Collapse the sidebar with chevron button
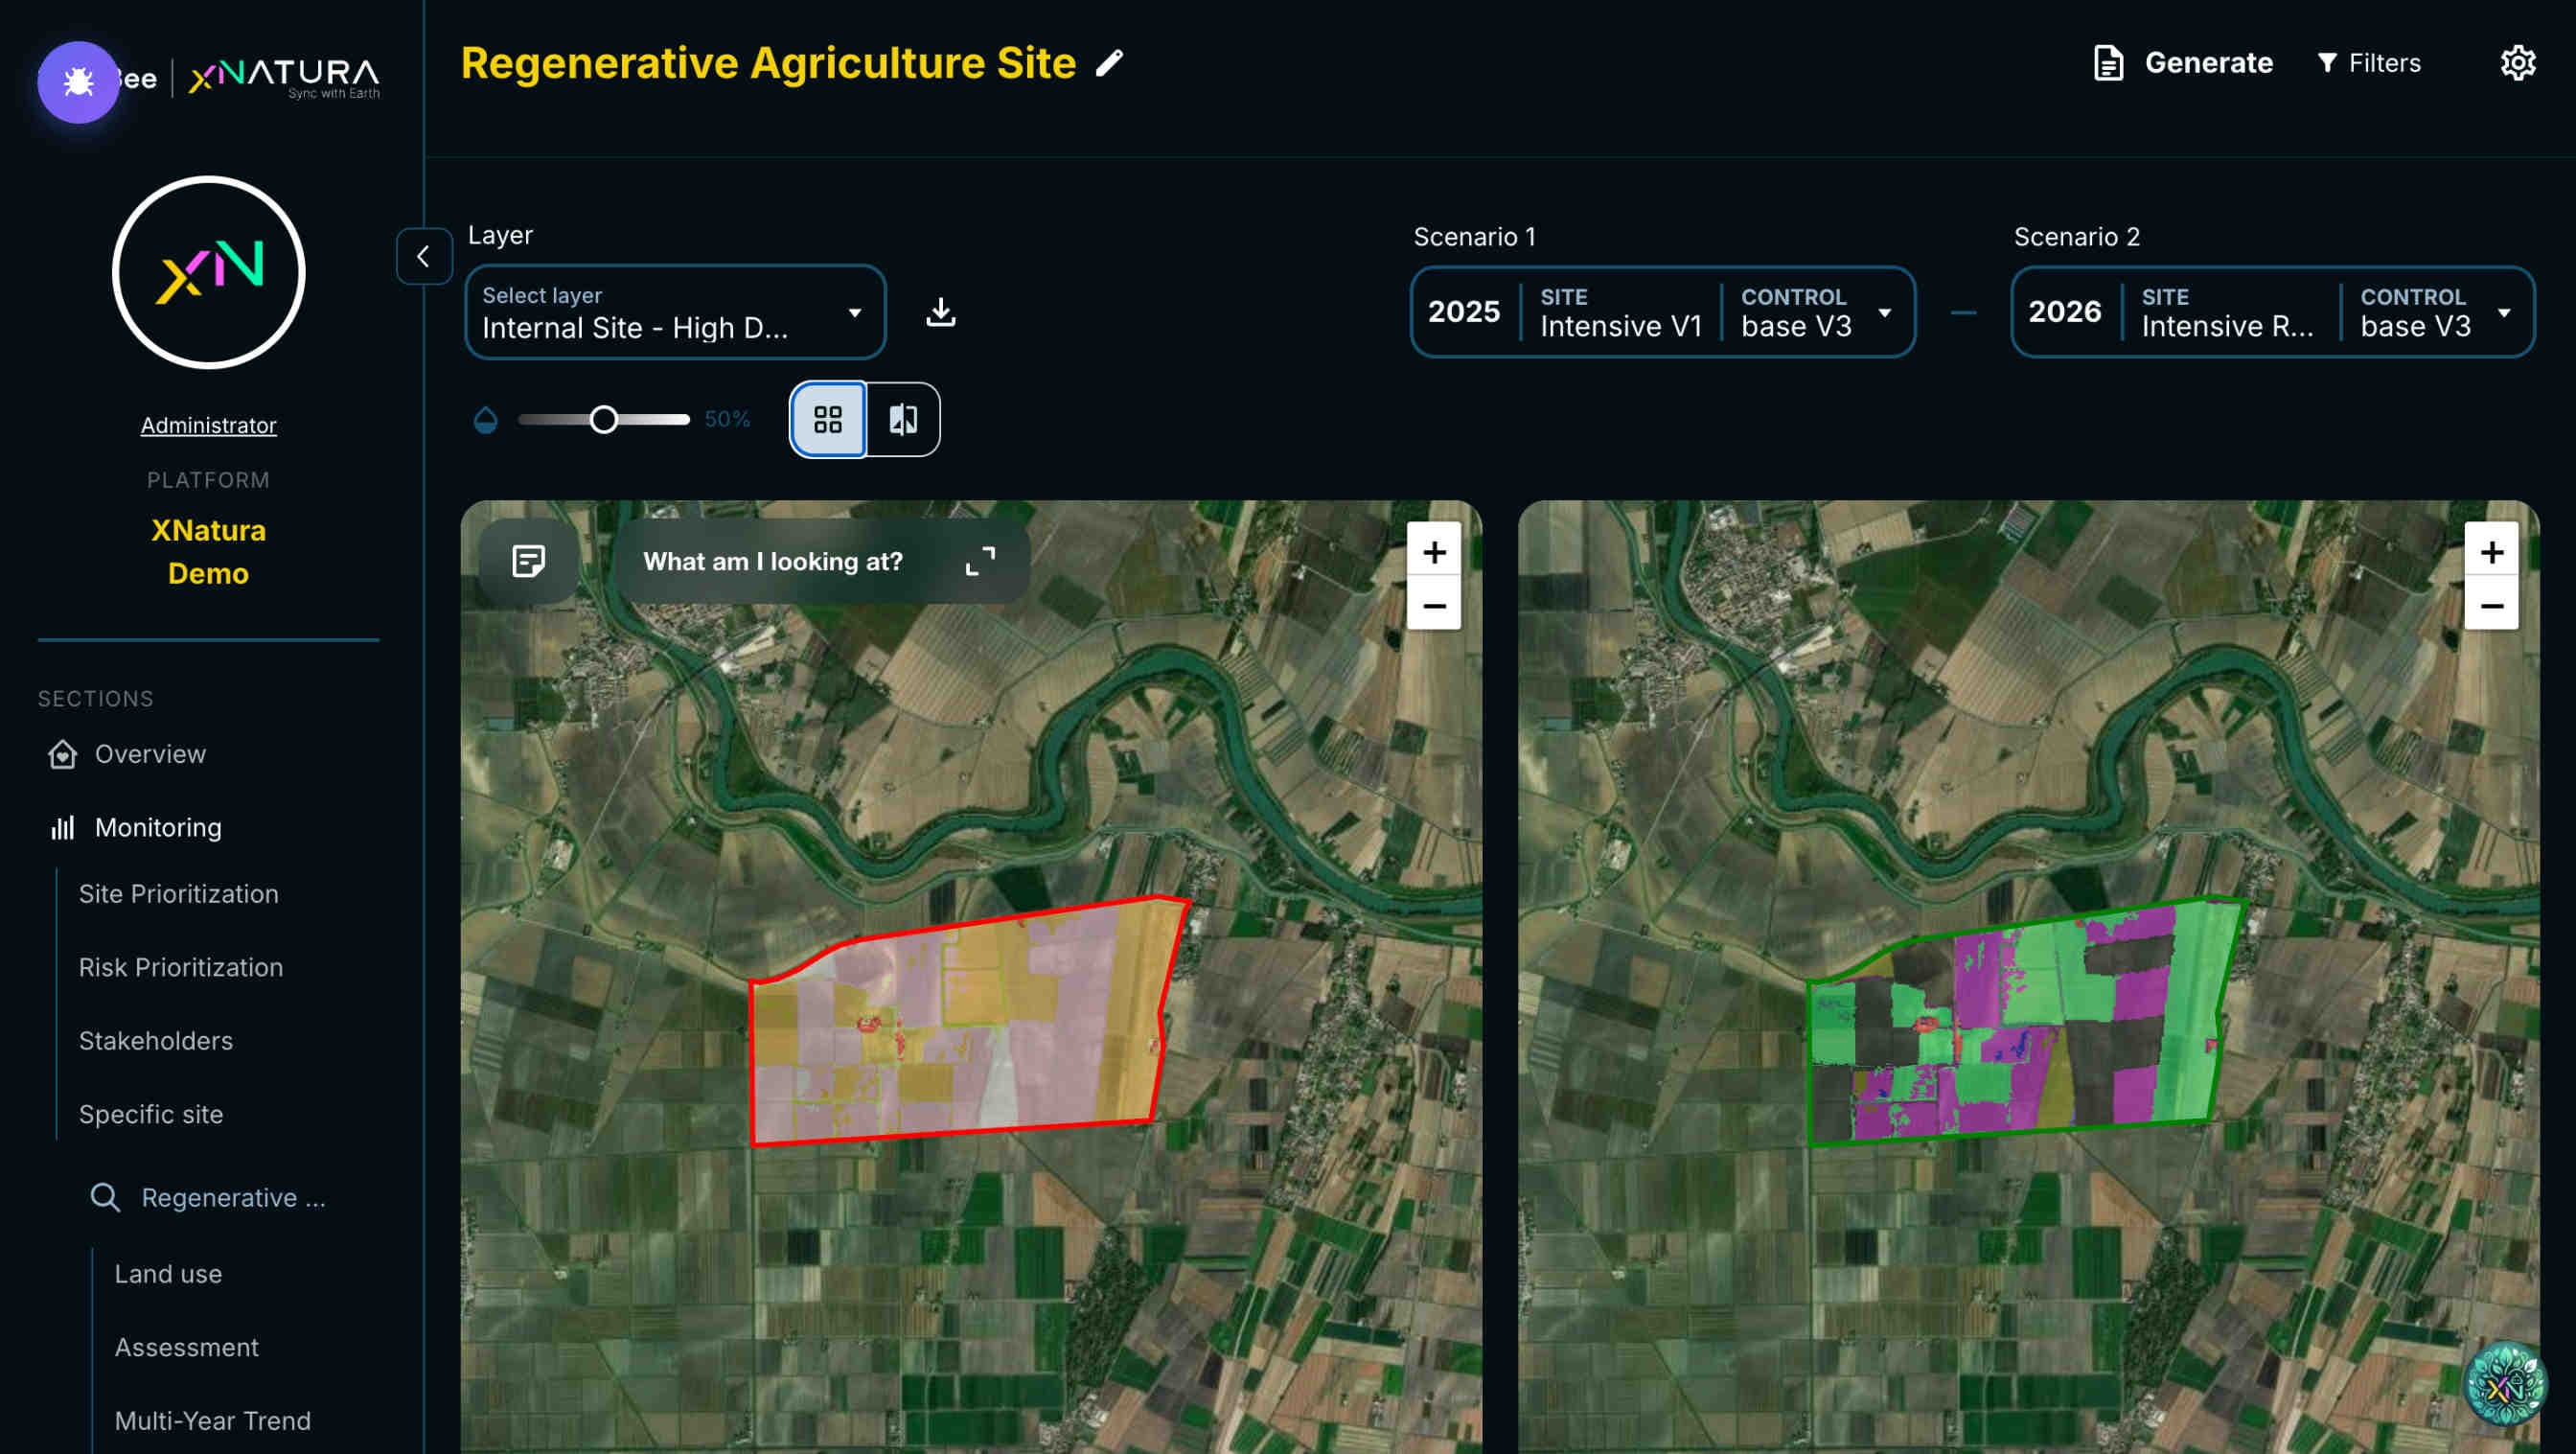Viewport: 2576px width, 1454px height. (424, 256)
